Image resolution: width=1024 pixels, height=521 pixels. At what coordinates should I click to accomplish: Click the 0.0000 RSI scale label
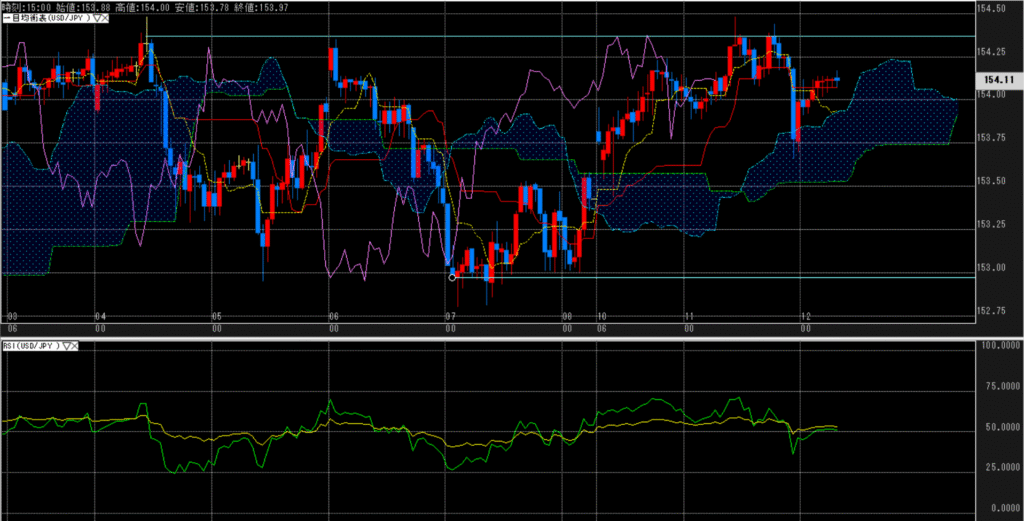(x=998, y=508)
